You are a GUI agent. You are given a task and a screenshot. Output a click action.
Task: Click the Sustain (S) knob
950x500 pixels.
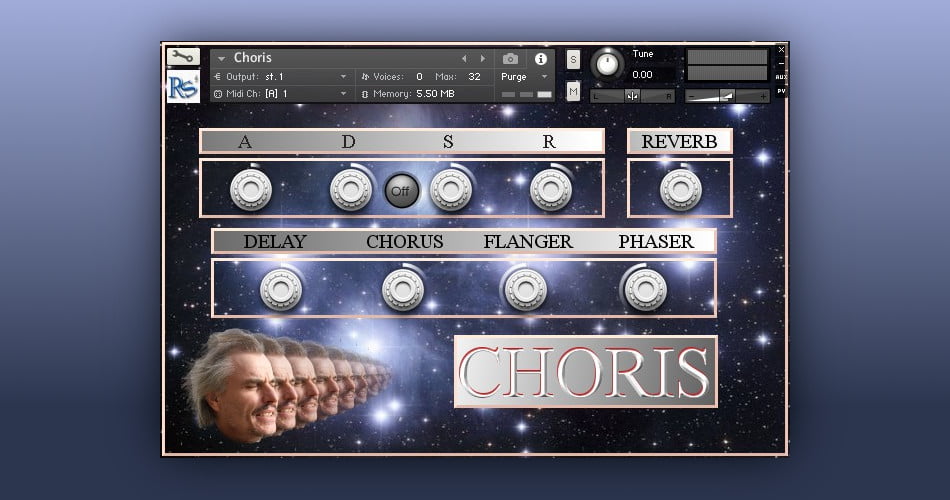click(451, 189)
